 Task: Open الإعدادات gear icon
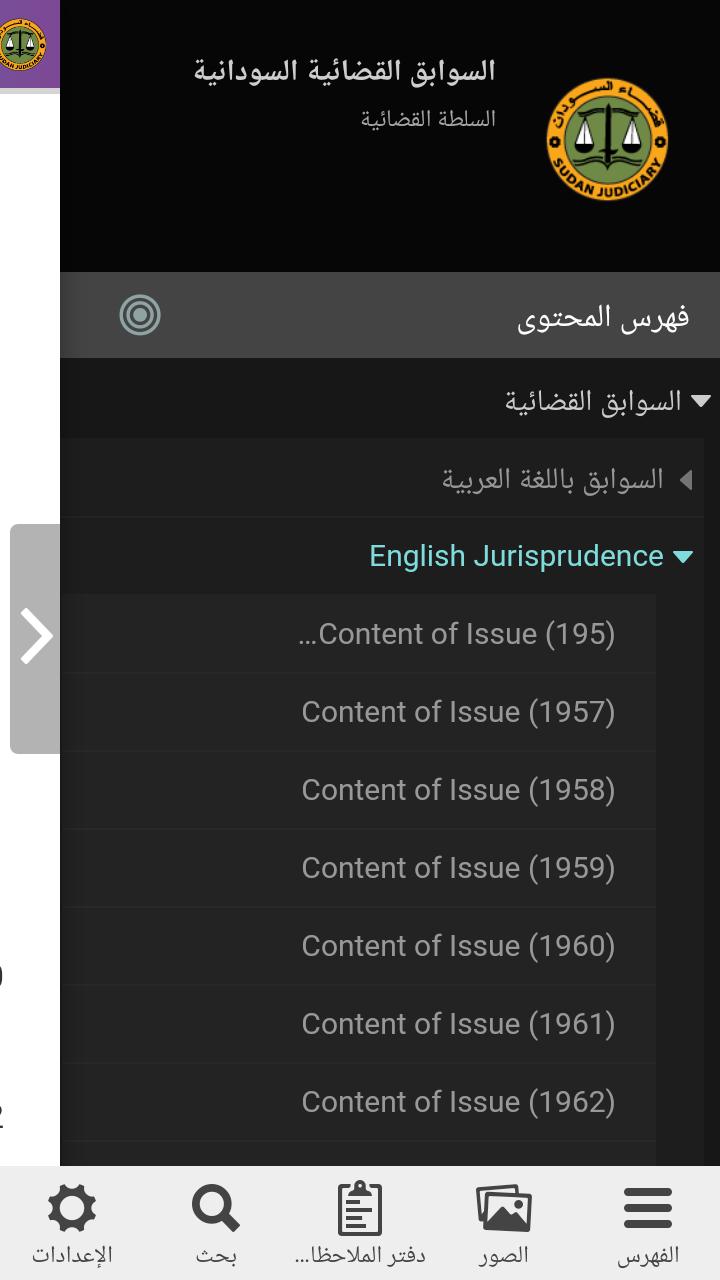(72, 1209)
